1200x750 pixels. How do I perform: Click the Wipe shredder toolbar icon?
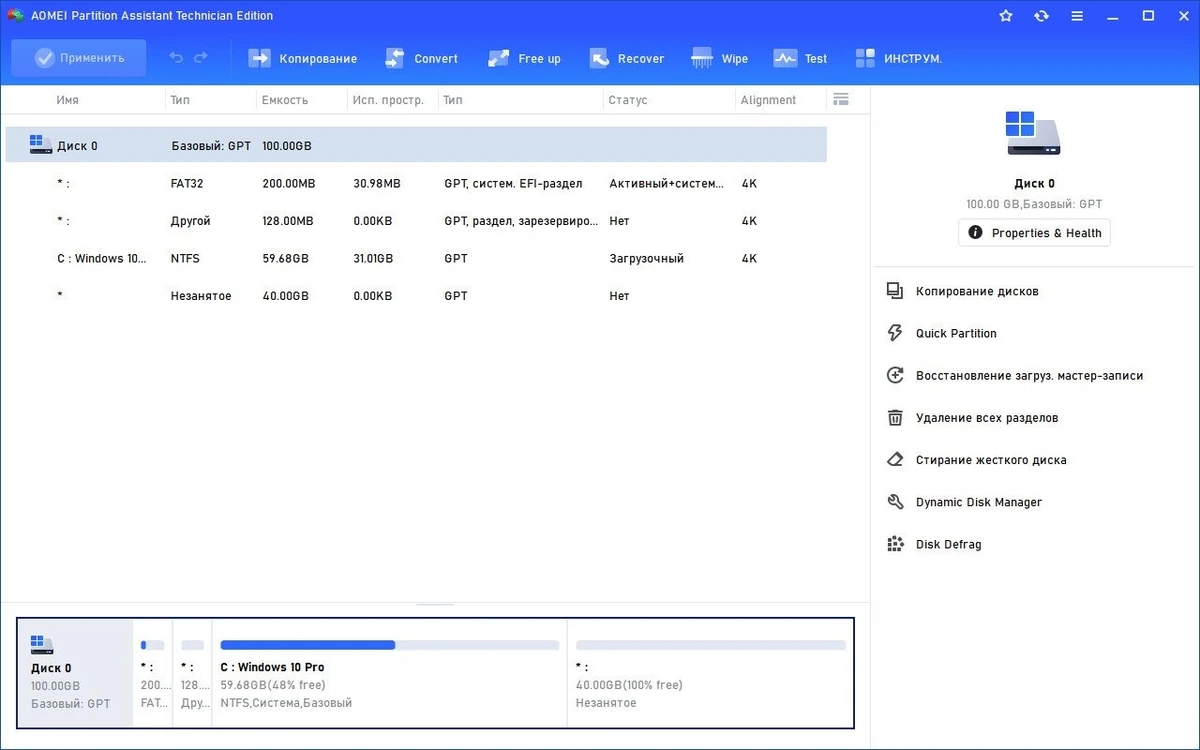coord(702,59)
